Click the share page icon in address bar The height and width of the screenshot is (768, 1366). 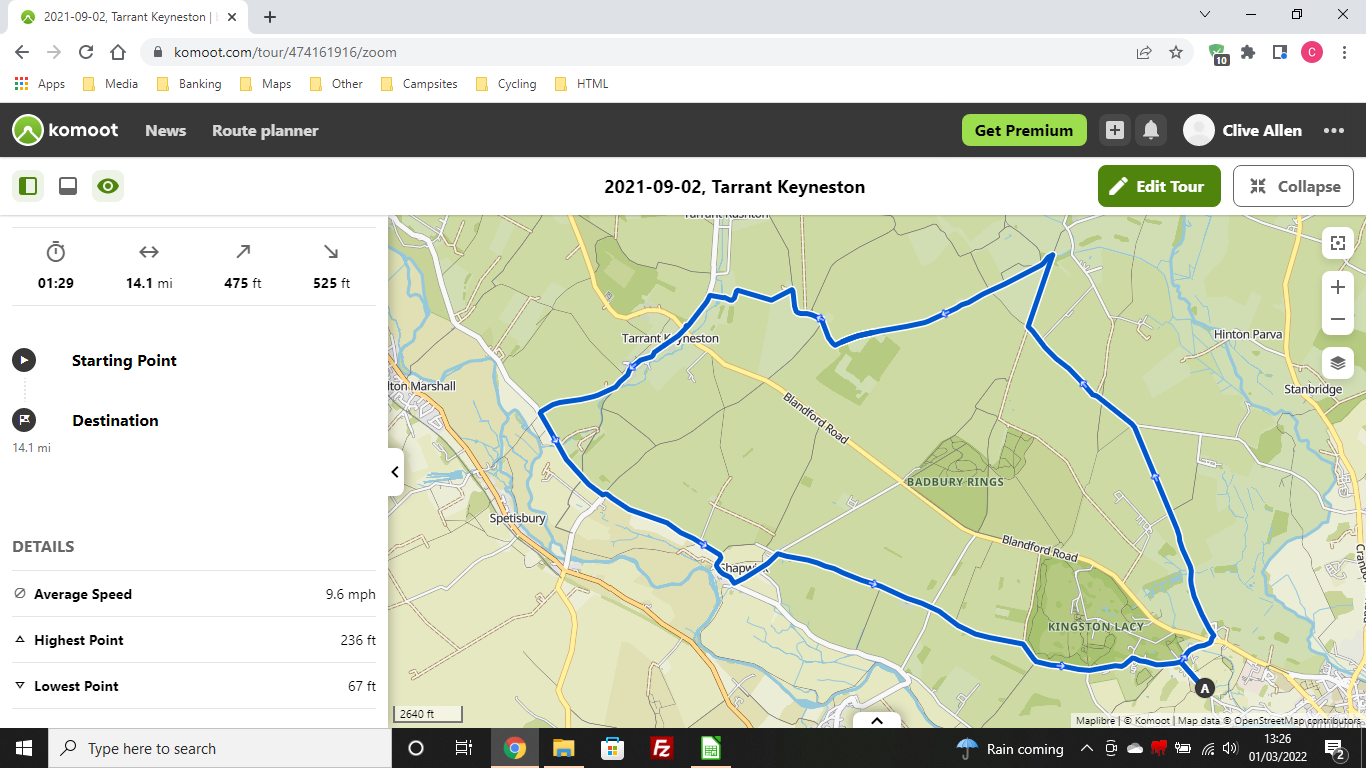click(1144, 52)
